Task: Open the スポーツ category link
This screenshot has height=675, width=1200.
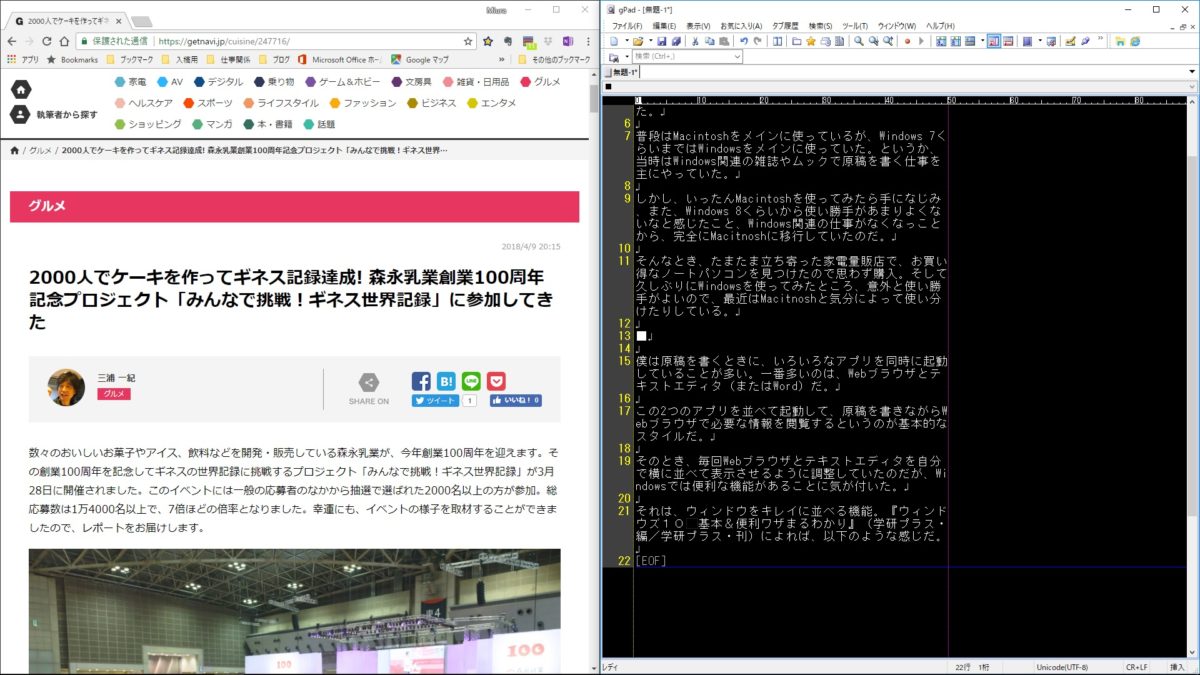Action: pos(207,103)
